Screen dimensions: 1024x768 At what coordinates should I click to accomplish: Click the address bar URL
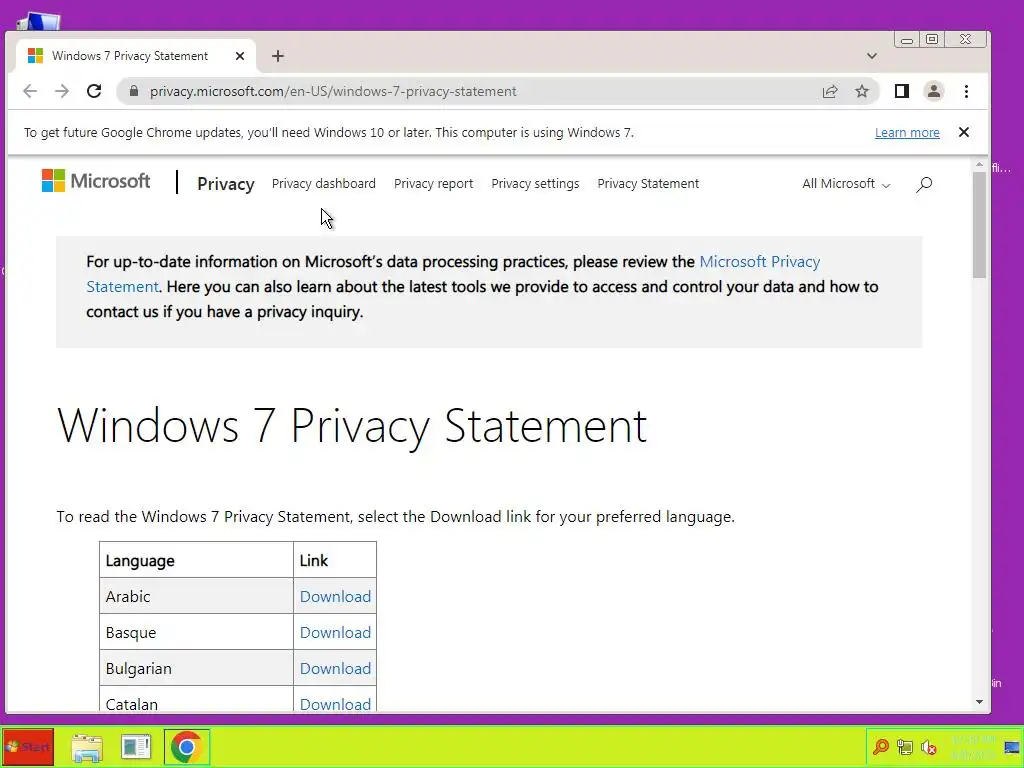(x=333, y=91)
